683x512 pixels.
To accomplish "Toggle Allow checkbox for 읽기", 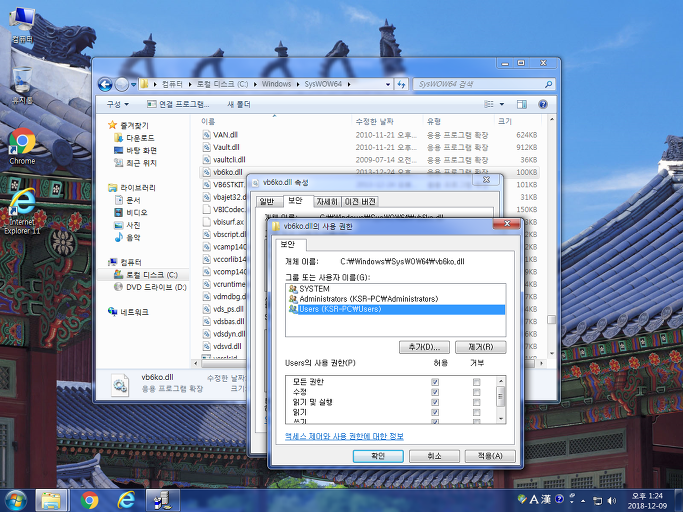I will (x=435, y=412).
